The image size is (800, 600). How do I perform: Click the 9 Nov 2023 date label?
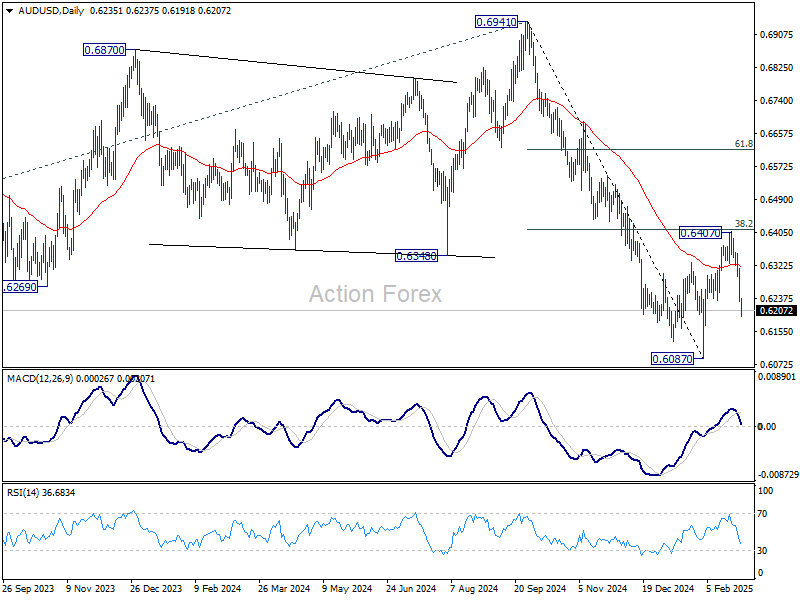click(x=91, y=589)
